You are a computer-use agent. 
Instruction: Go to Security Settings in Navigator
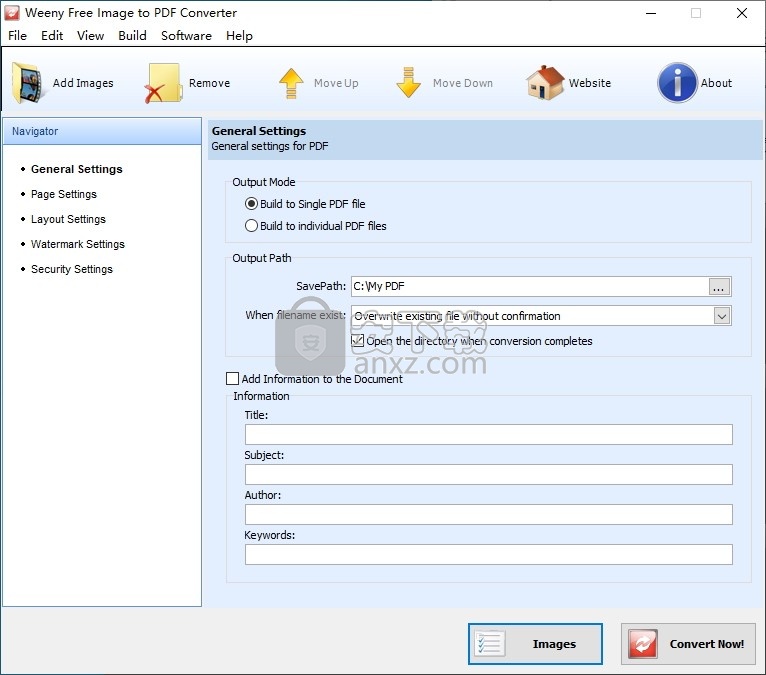(72, 269)
